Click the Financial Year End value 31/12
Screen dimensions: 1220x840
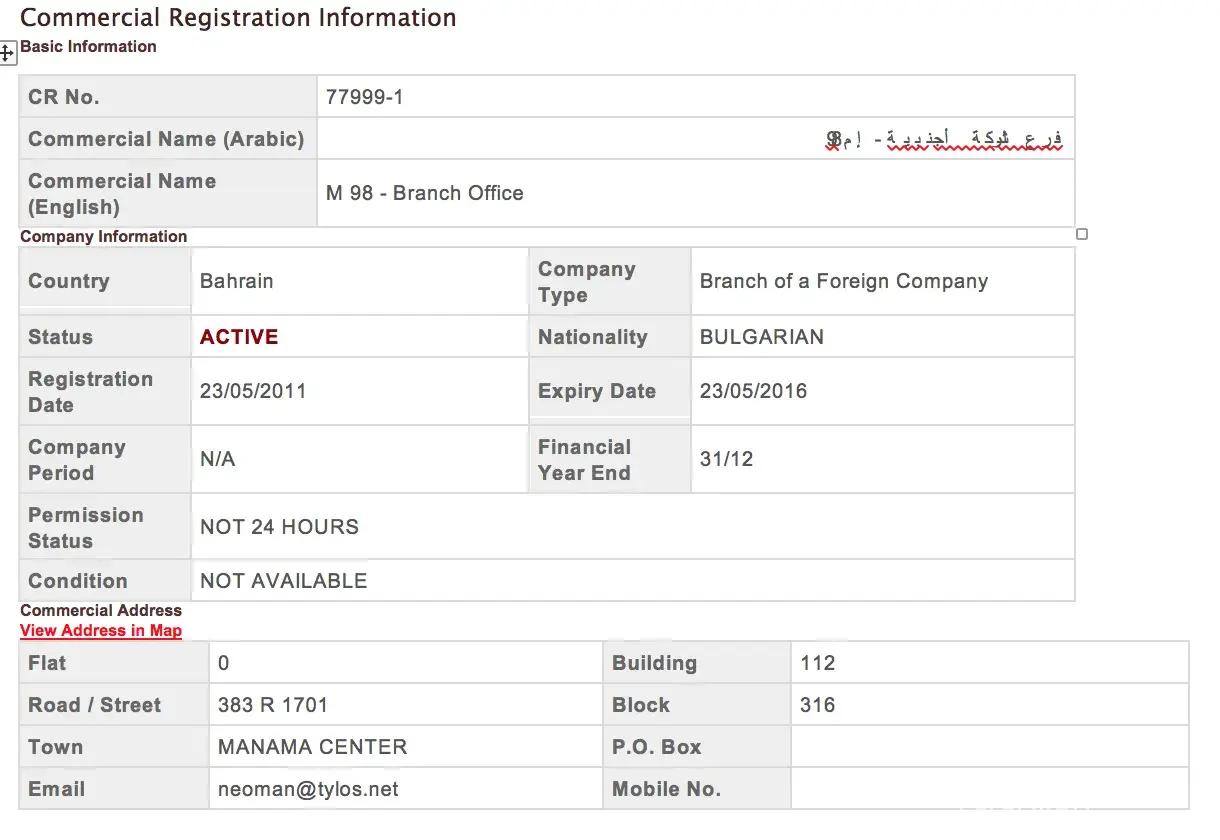click(727, 459)
